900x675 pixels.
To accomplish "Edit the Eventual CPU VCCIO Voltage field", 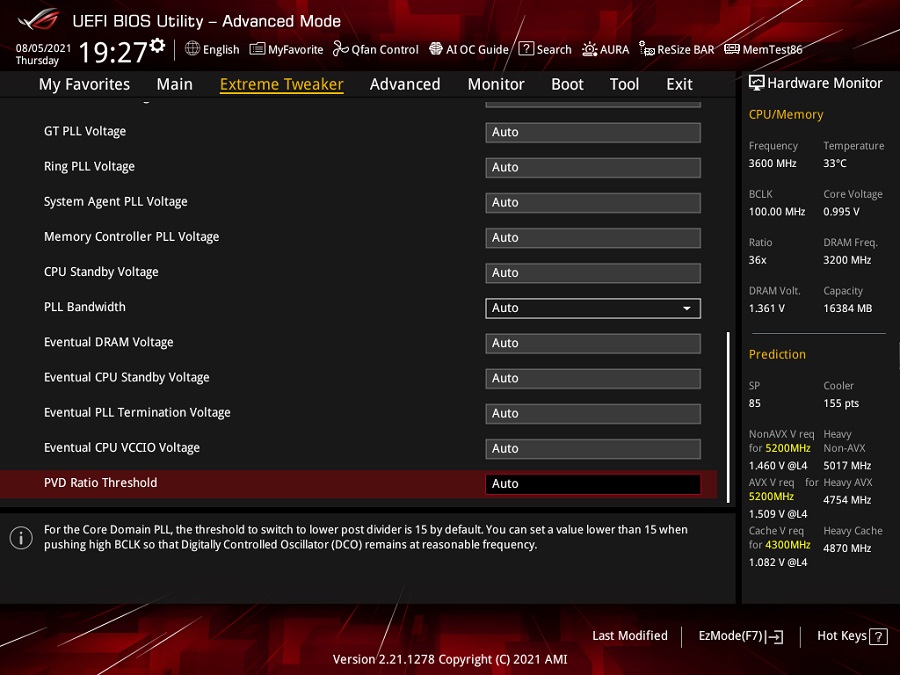I will pyautogui.click(x=593, y=449).
